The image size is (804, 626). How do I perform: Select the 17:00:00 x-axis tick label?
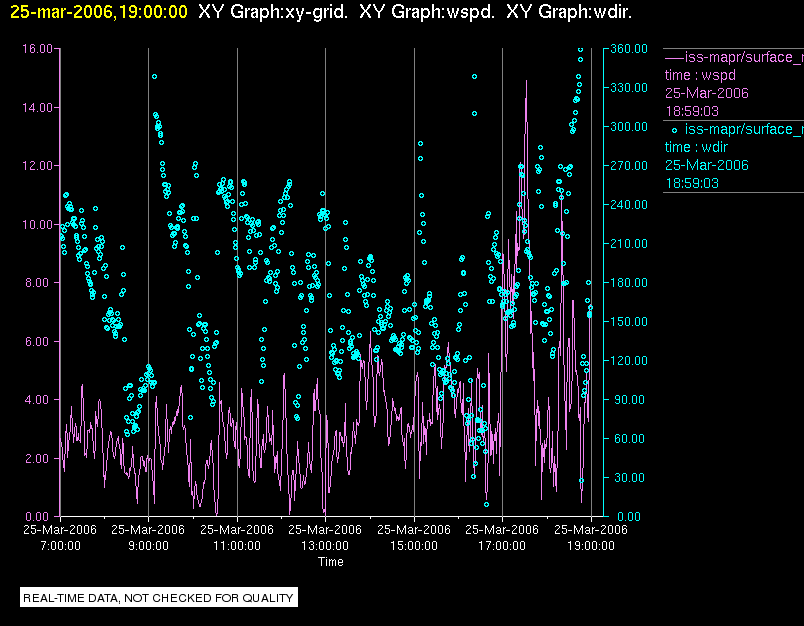point(502,546)
